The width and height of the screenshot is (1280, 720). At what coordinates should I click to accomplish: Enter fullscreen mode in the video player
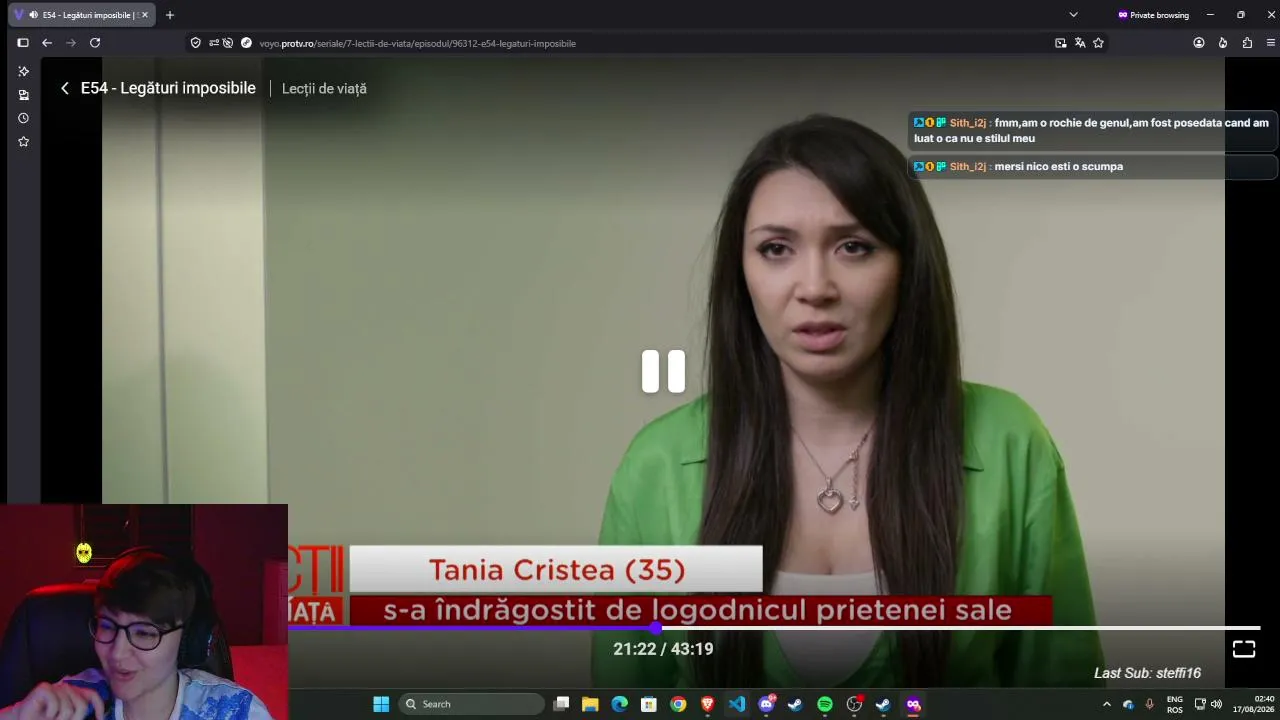[1243, 649]
